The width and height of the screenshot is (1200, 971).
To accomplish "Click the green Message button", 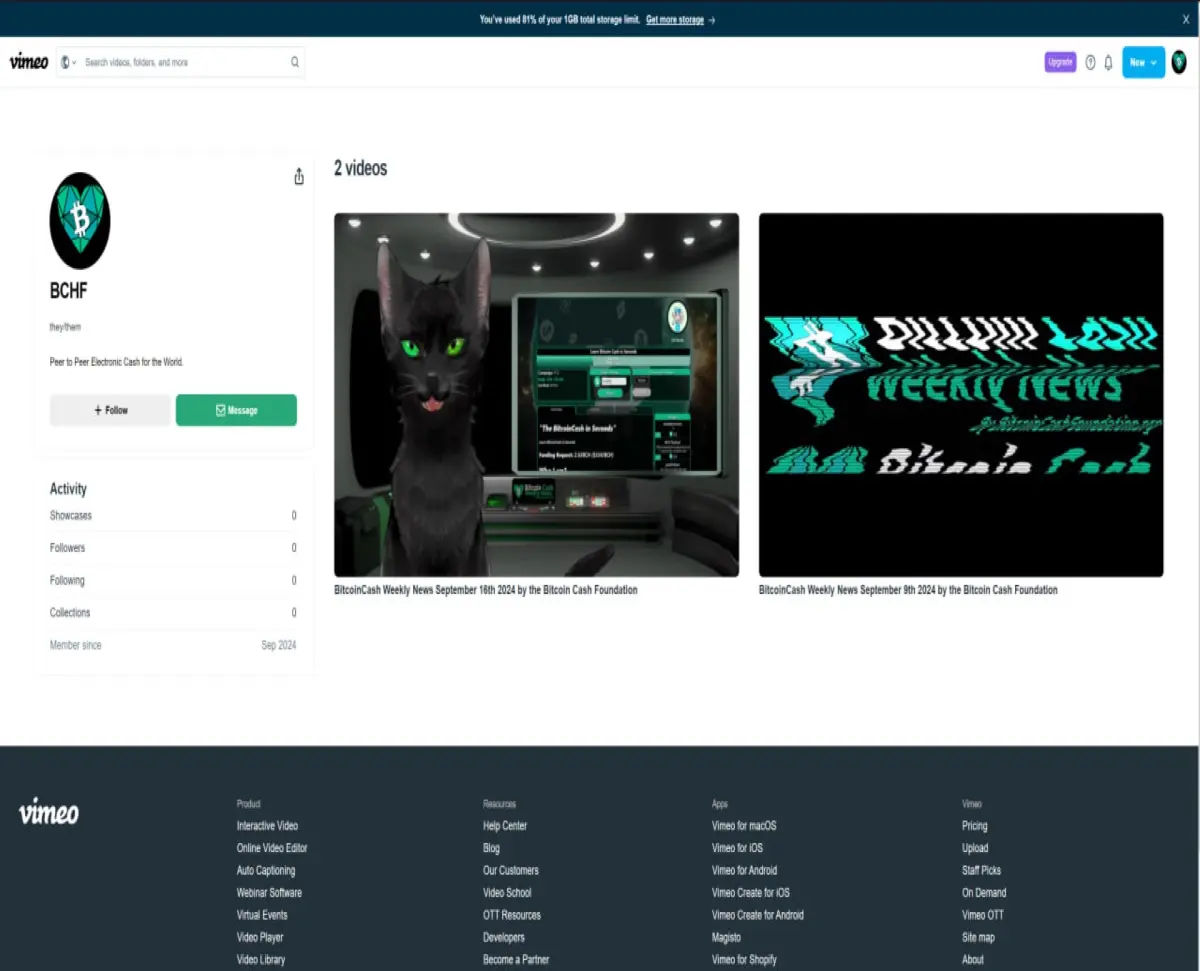I will [236, 410].
